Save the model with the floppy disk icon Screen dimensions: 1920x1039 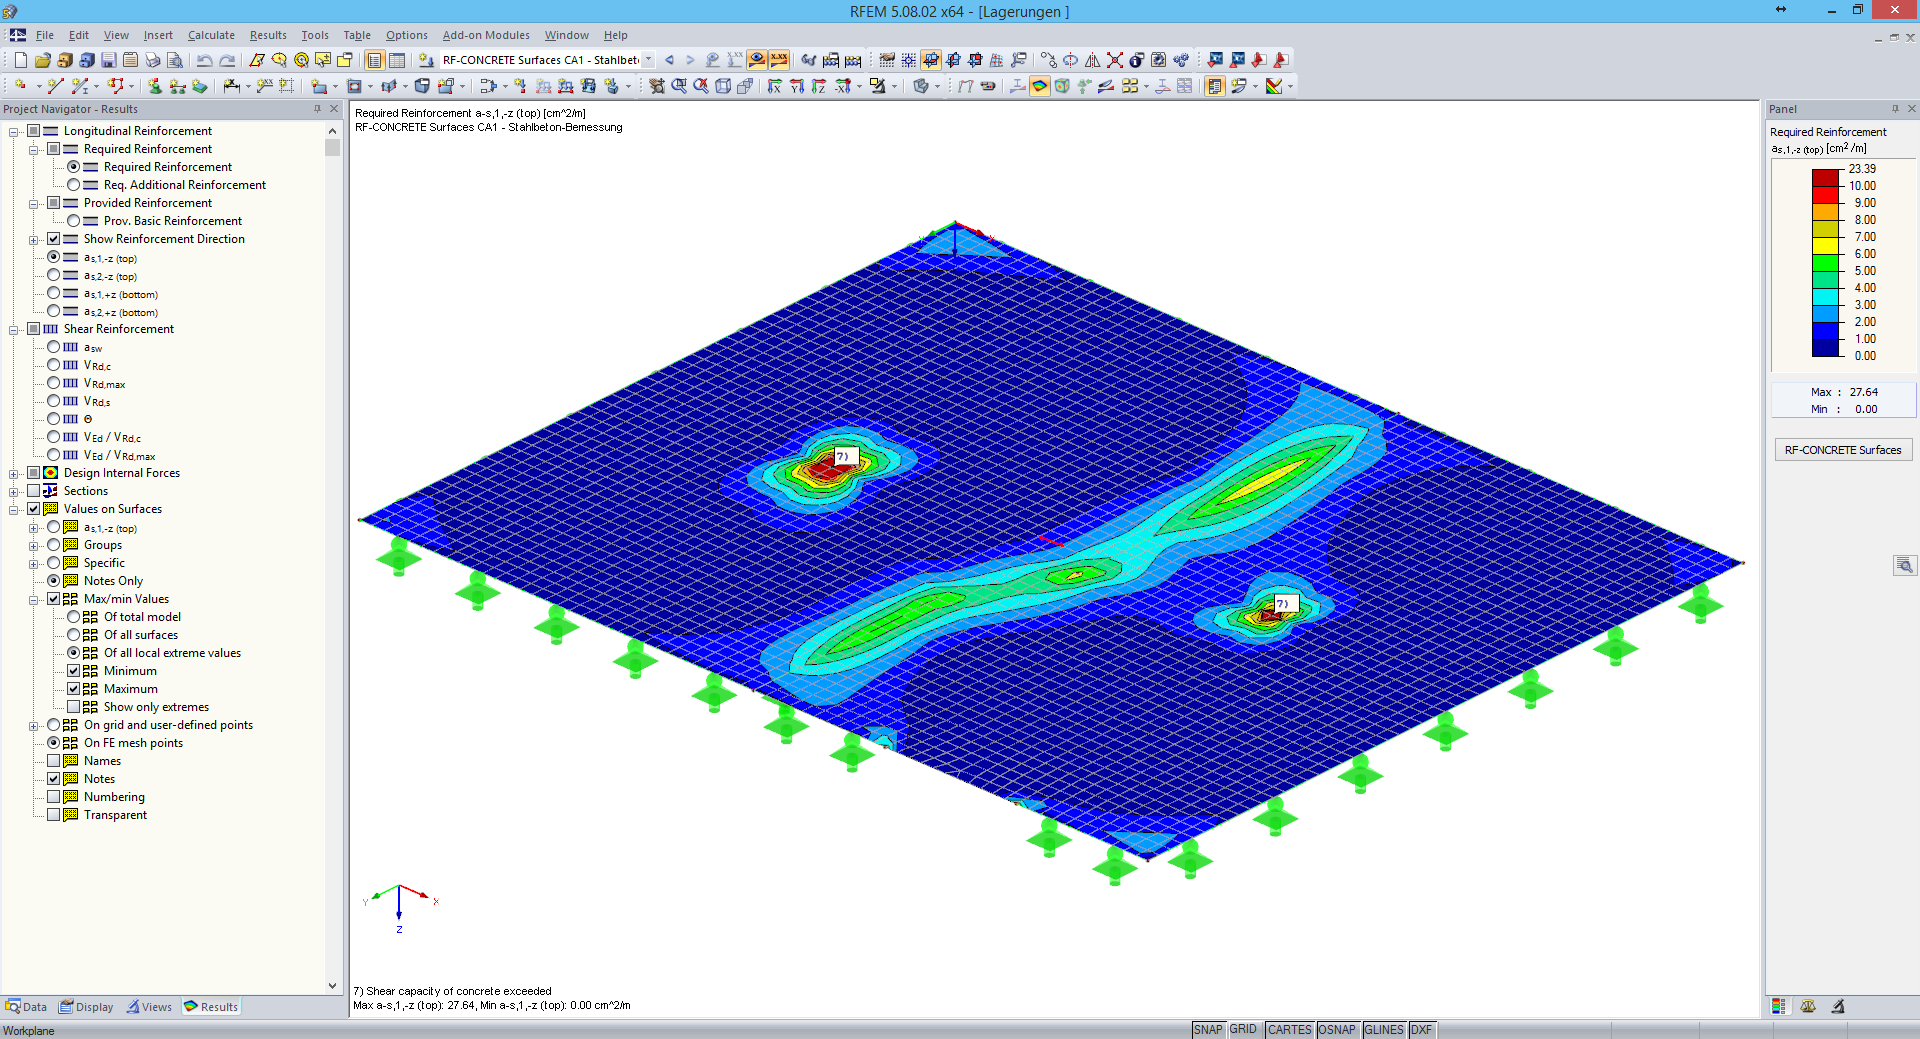109,60
